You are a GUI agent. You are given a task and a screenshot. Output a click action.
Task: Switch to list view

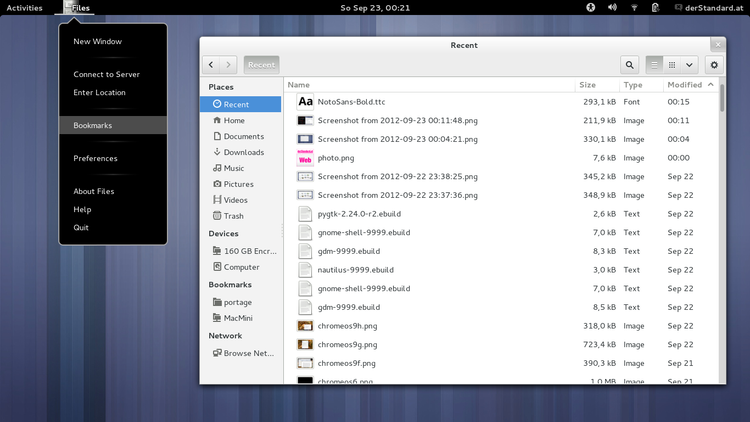655,64
